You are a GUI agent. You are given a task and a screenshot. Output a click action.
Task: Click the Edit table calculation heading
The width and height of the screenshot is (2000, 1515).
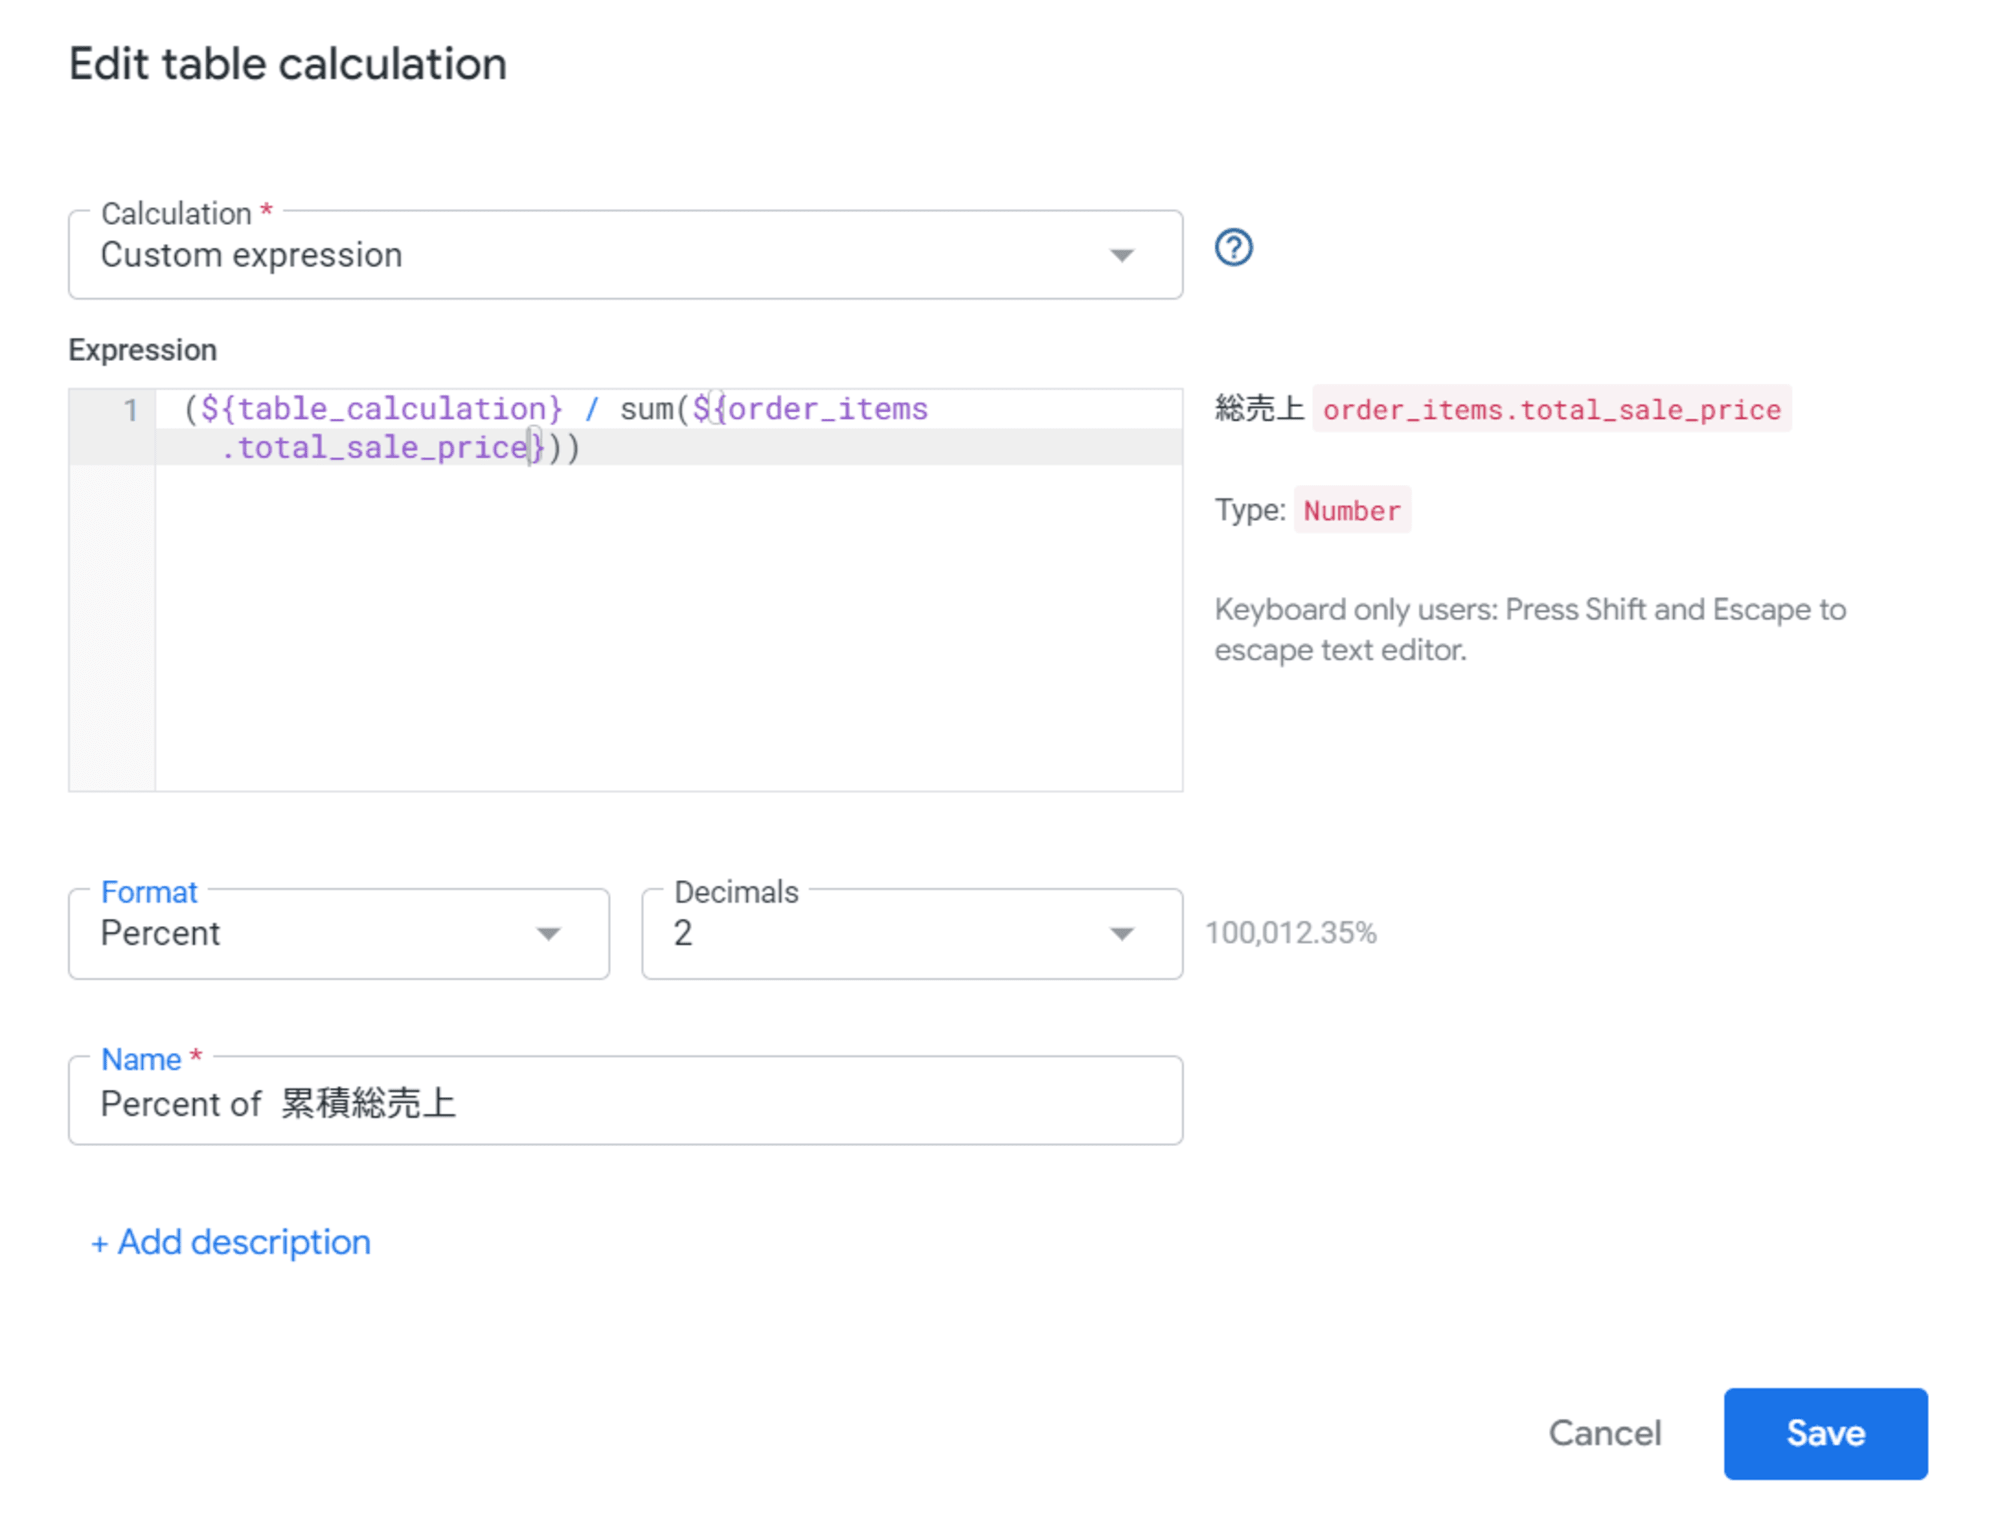point(288,64)
